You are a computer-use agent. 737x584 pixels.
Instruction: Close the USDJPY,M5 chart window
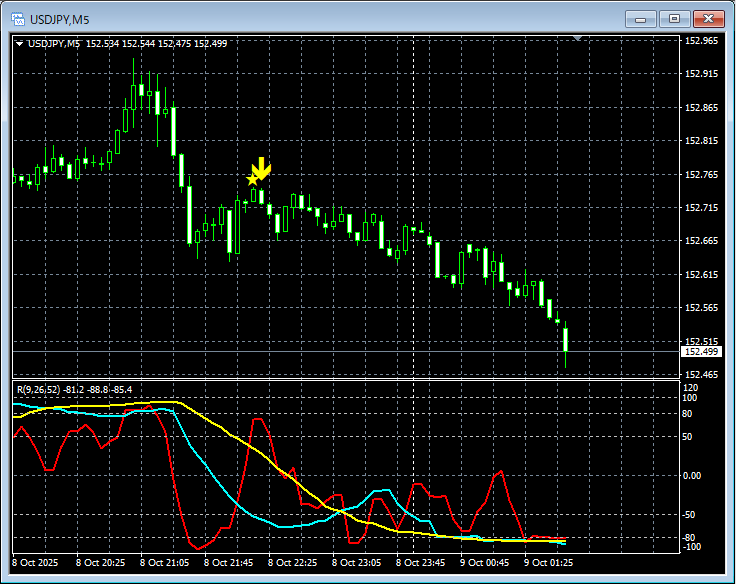(708, 19)
